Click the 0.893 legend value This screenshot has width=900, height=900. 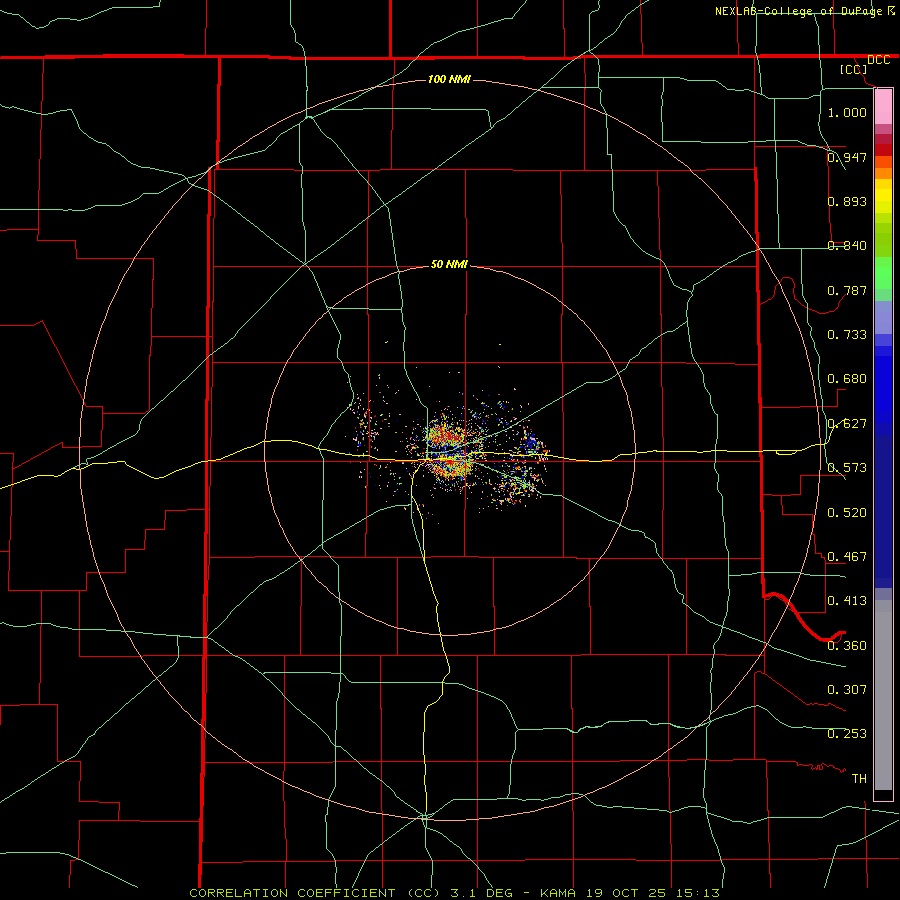click(847, 201)
